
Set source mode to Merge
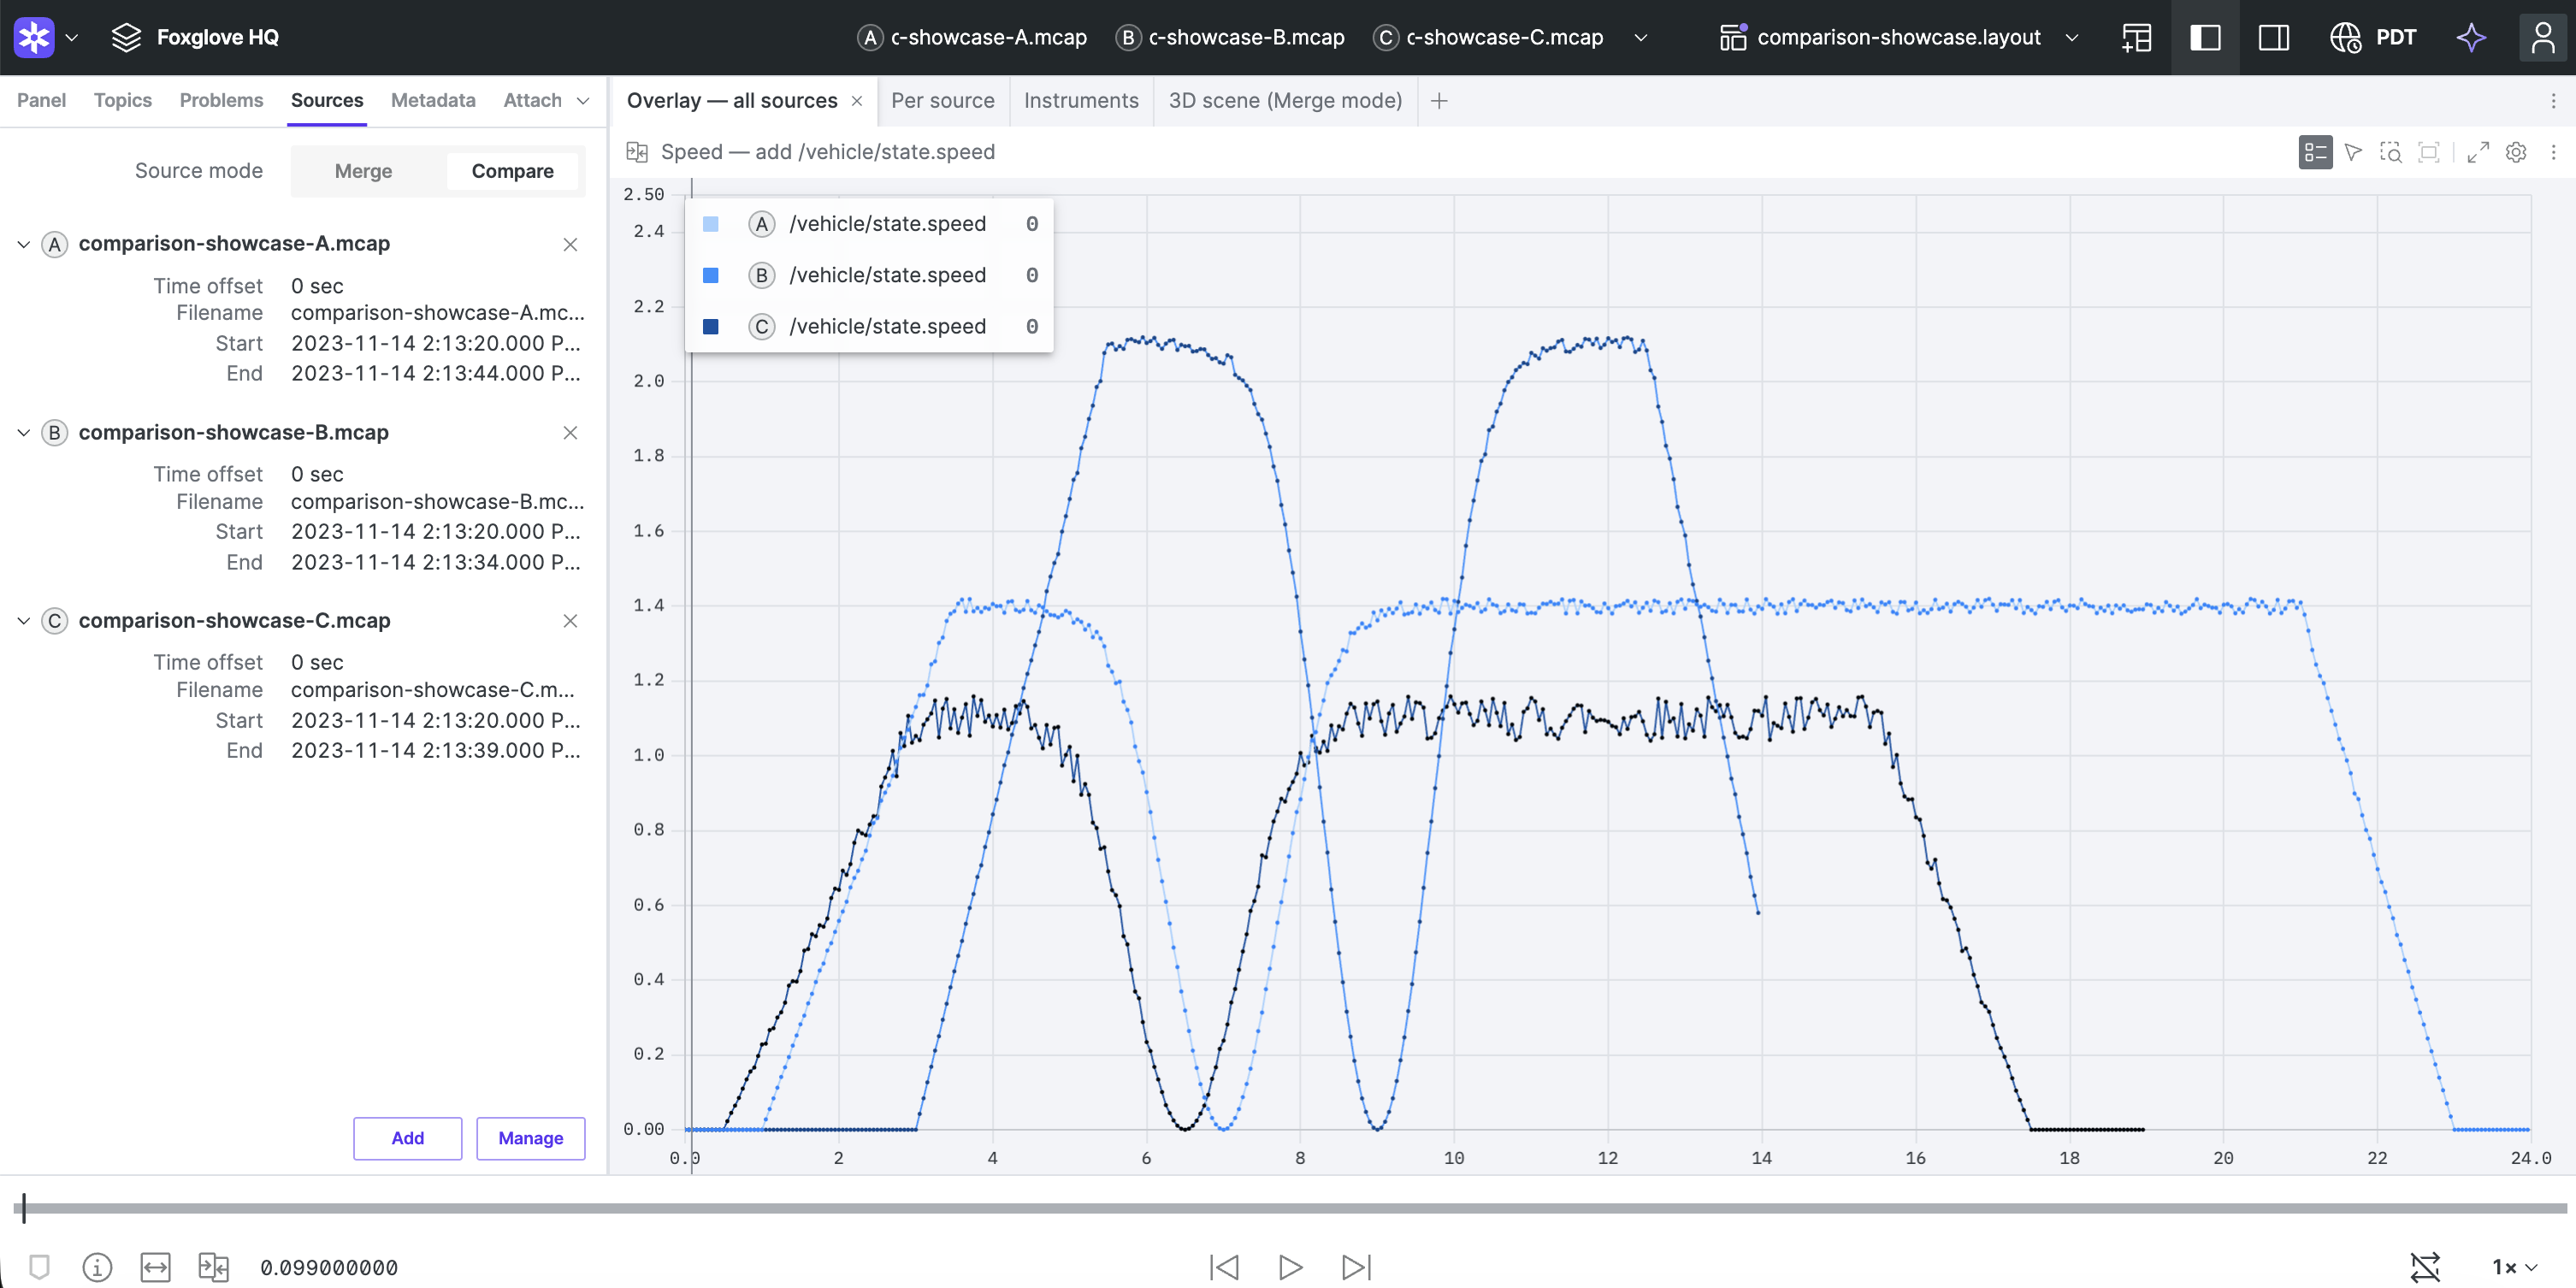(x=363, y=171)
